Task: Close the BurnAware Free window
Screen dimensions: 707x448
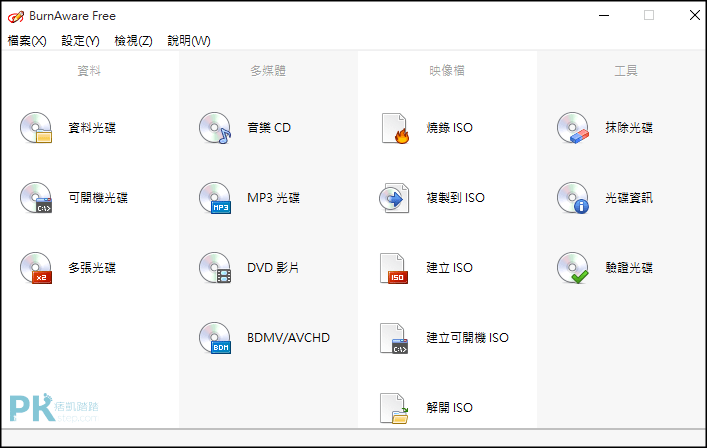Action: point(694,16)
